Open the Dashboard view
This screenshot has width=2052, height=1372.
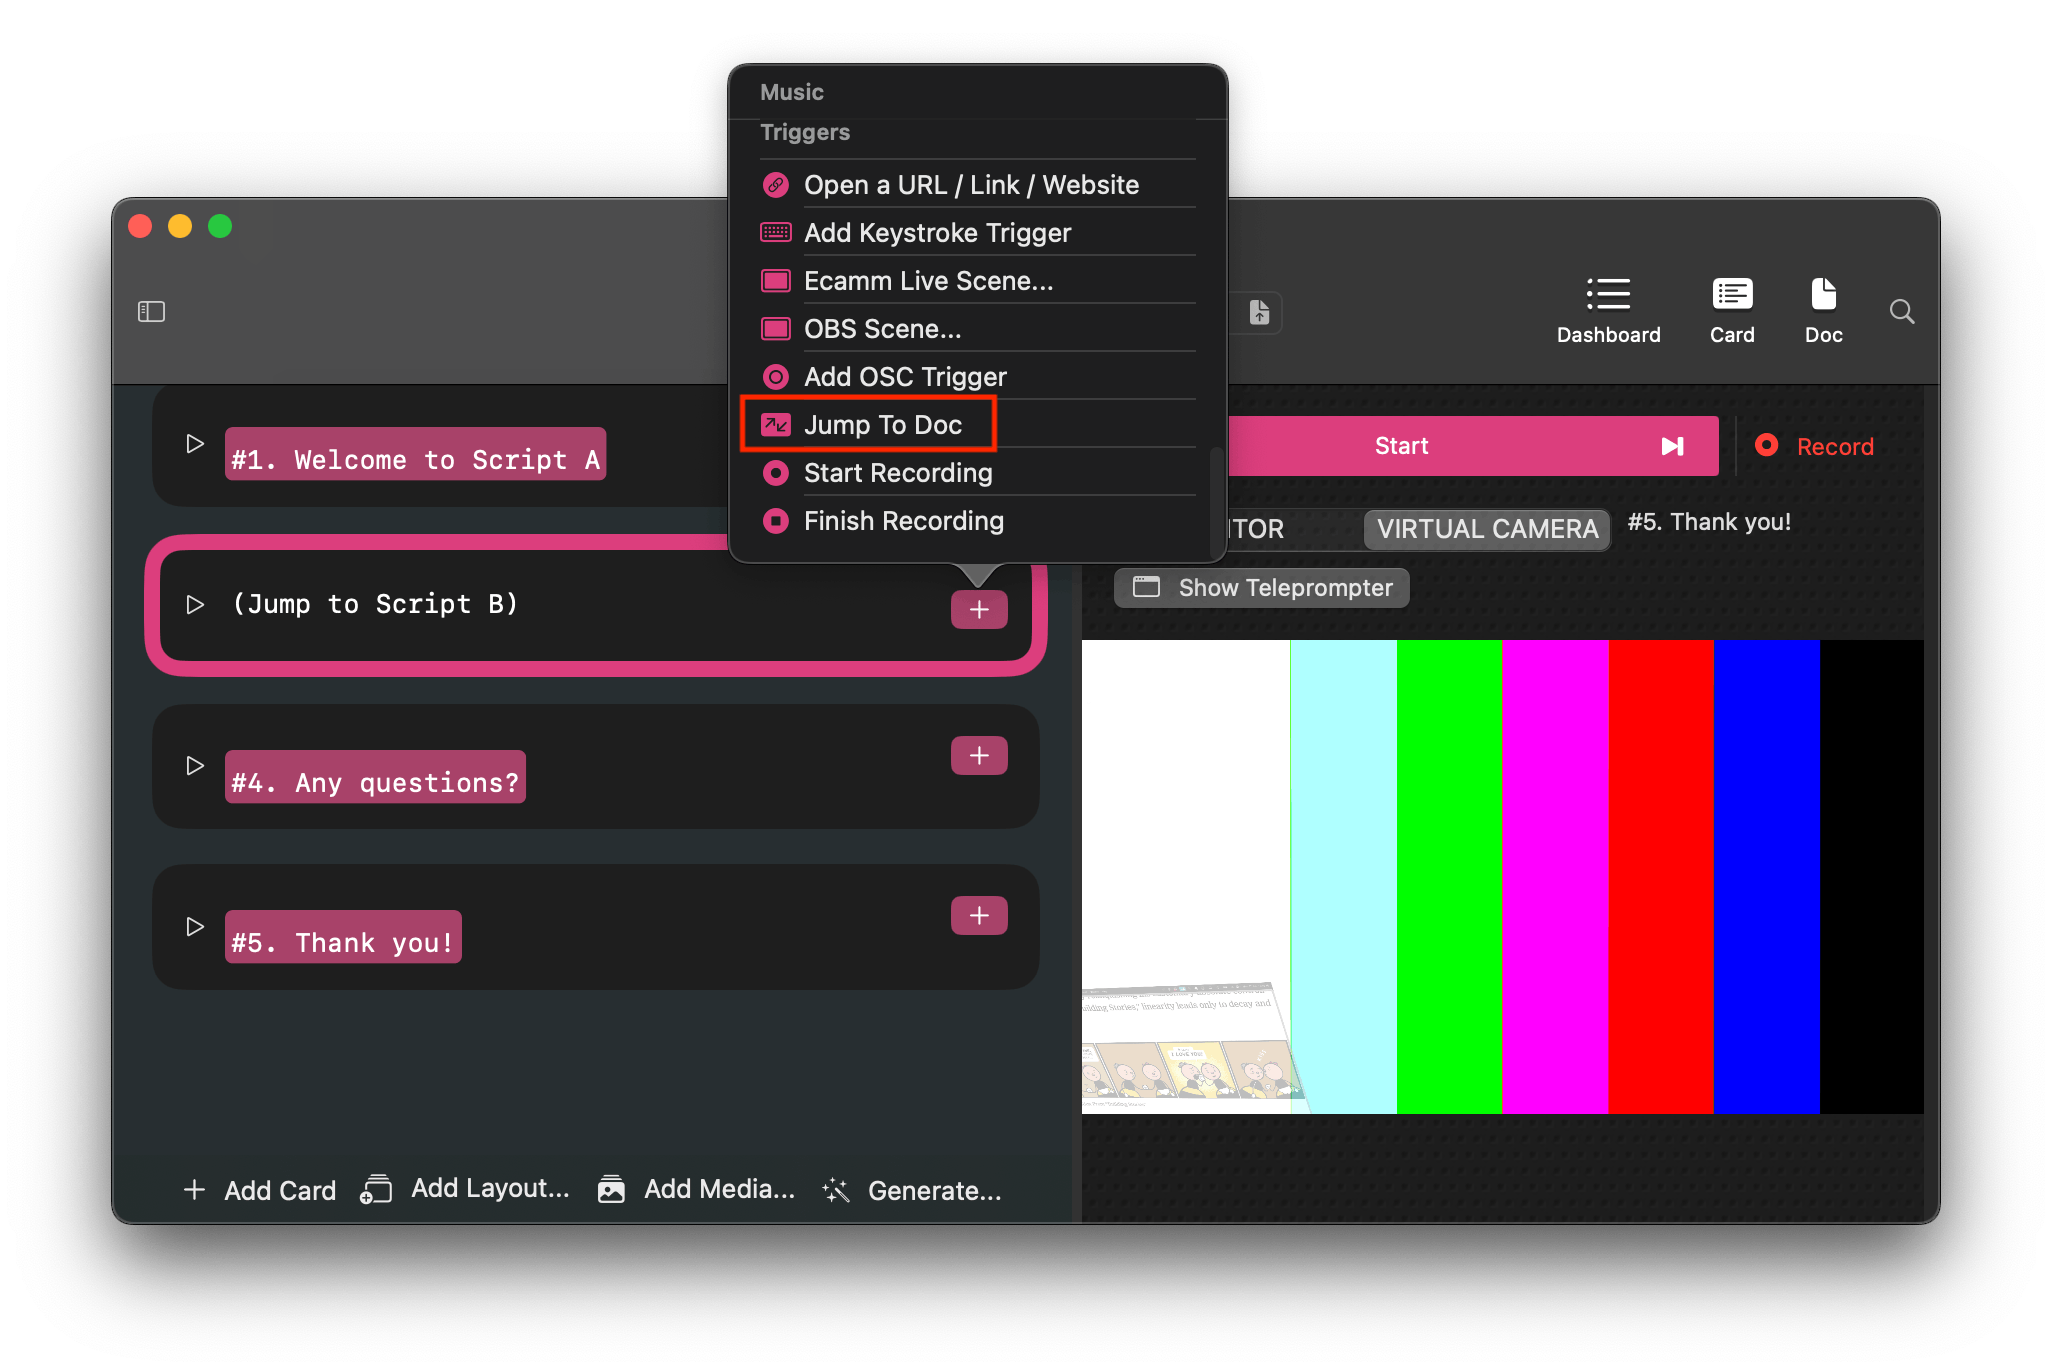[x=1608, y=311]
